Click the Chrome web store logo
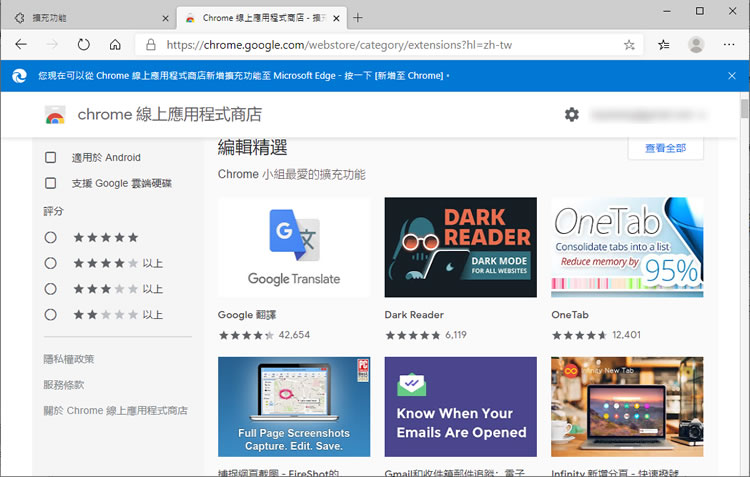Screen dimensions: 750x477 coord(55,115)
